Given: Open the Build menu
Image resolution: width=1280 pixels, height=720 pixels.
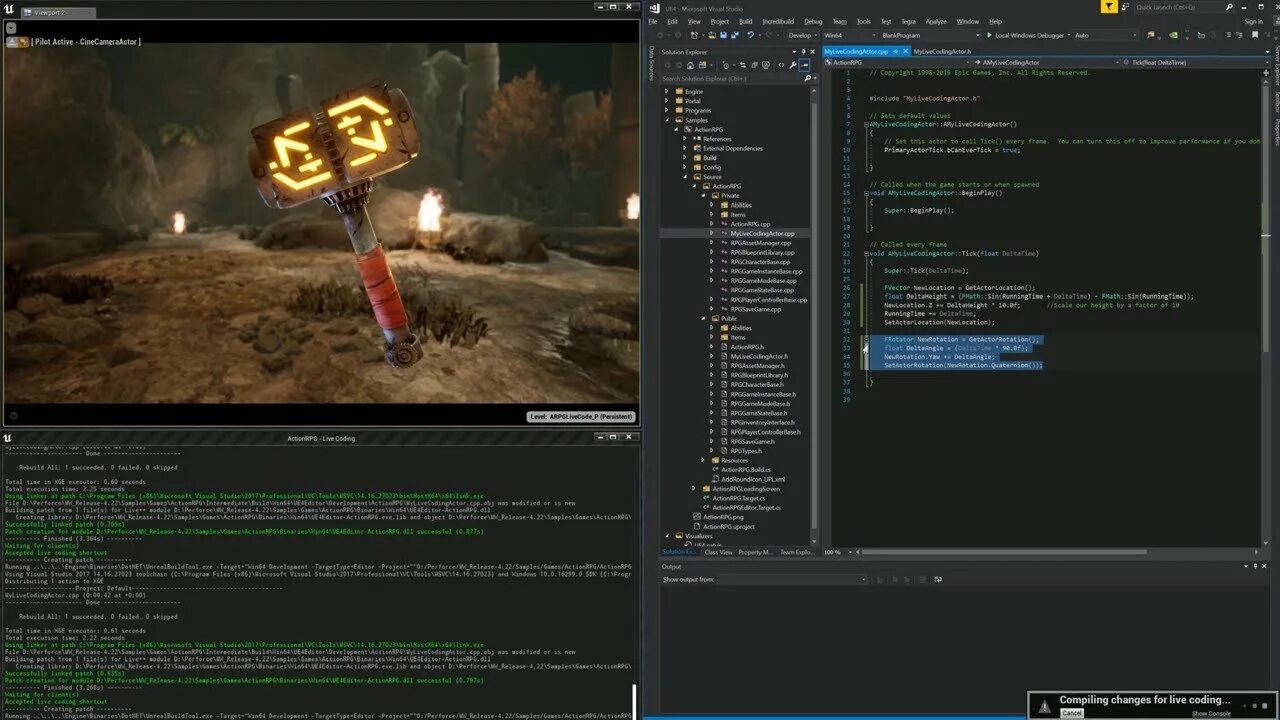Looking at the screenshot, I should coord(745,21).
